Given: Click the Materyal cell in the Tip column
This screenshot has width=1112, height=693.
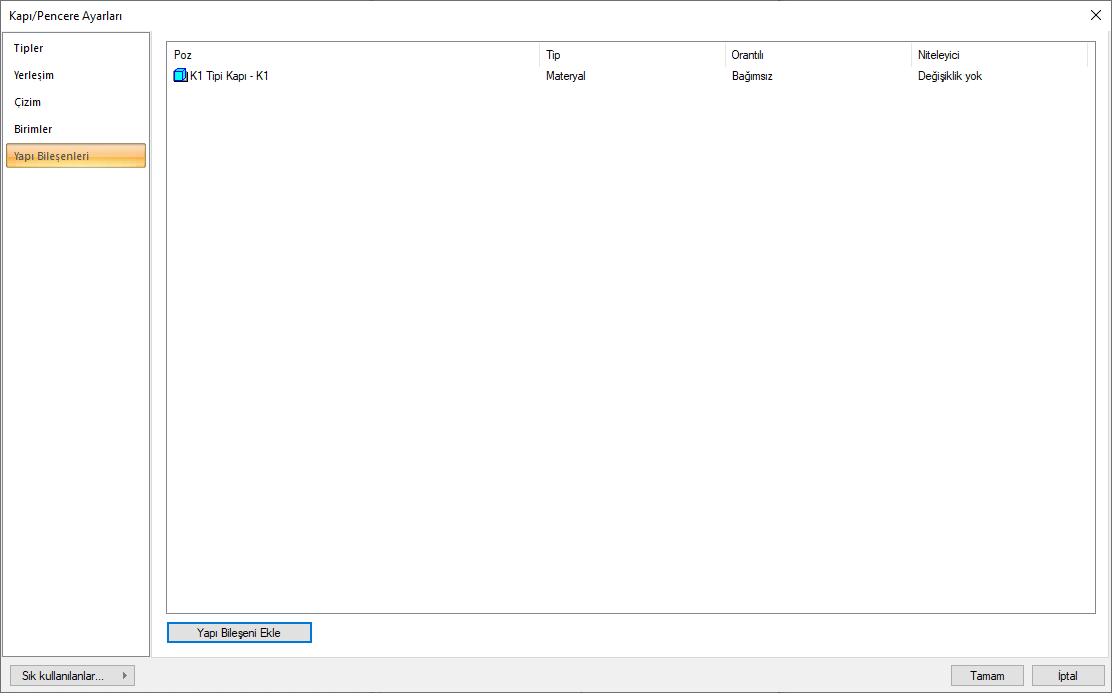Looking at the screenshot, I should click(x=565, y=76).
